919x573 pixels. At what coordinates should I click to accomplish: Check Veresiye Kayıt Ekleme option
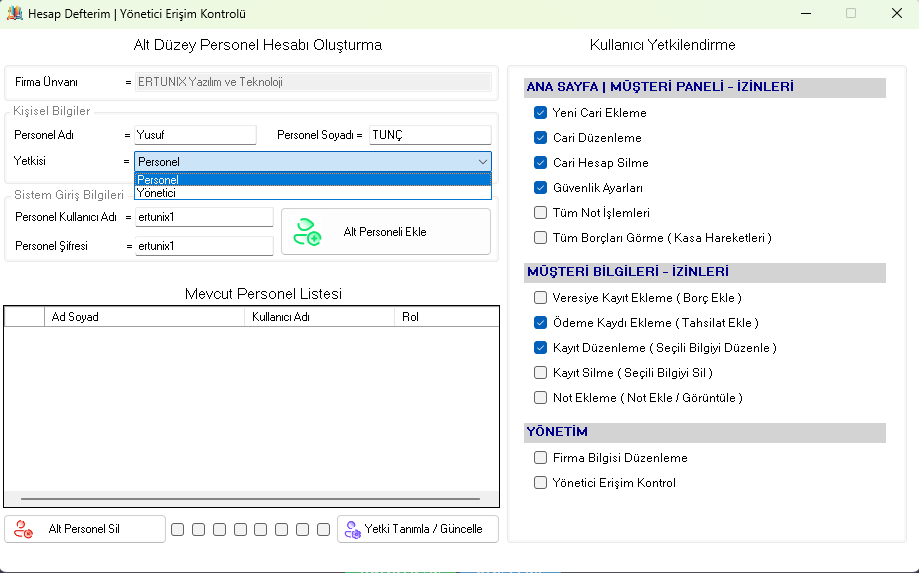540,298
